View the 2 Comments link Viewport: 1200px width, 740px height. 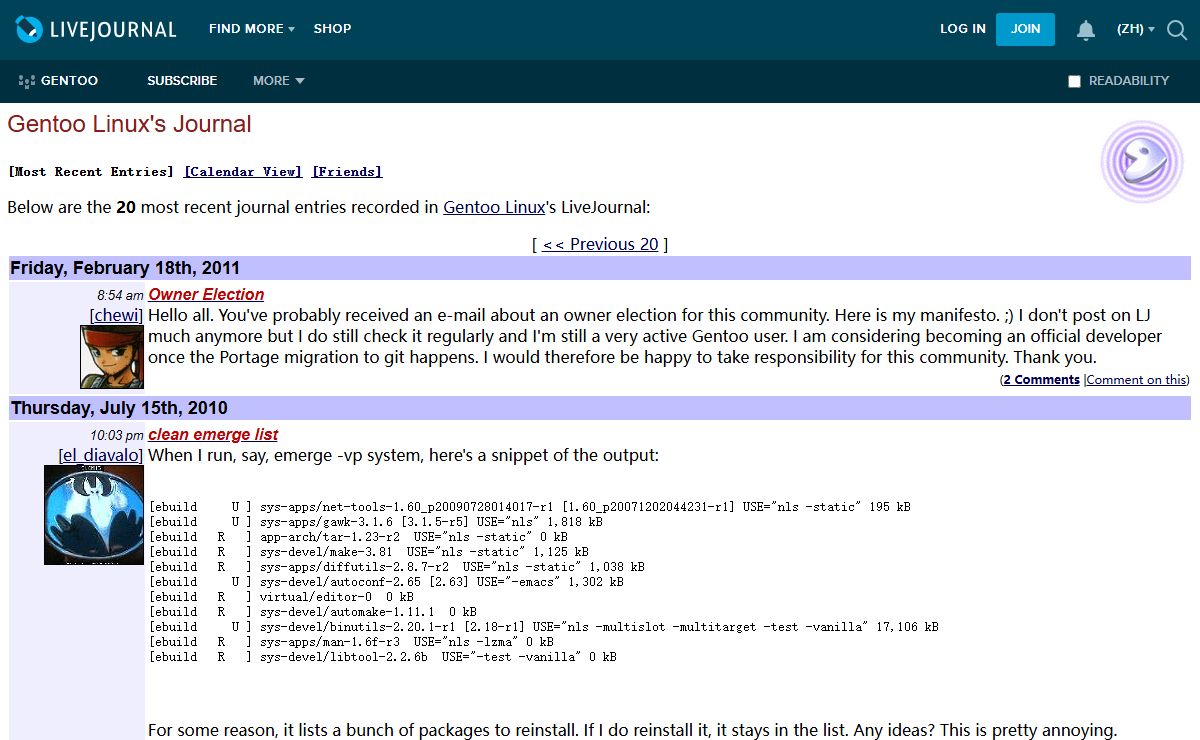pyautogui.click(x=1041, y=380)
